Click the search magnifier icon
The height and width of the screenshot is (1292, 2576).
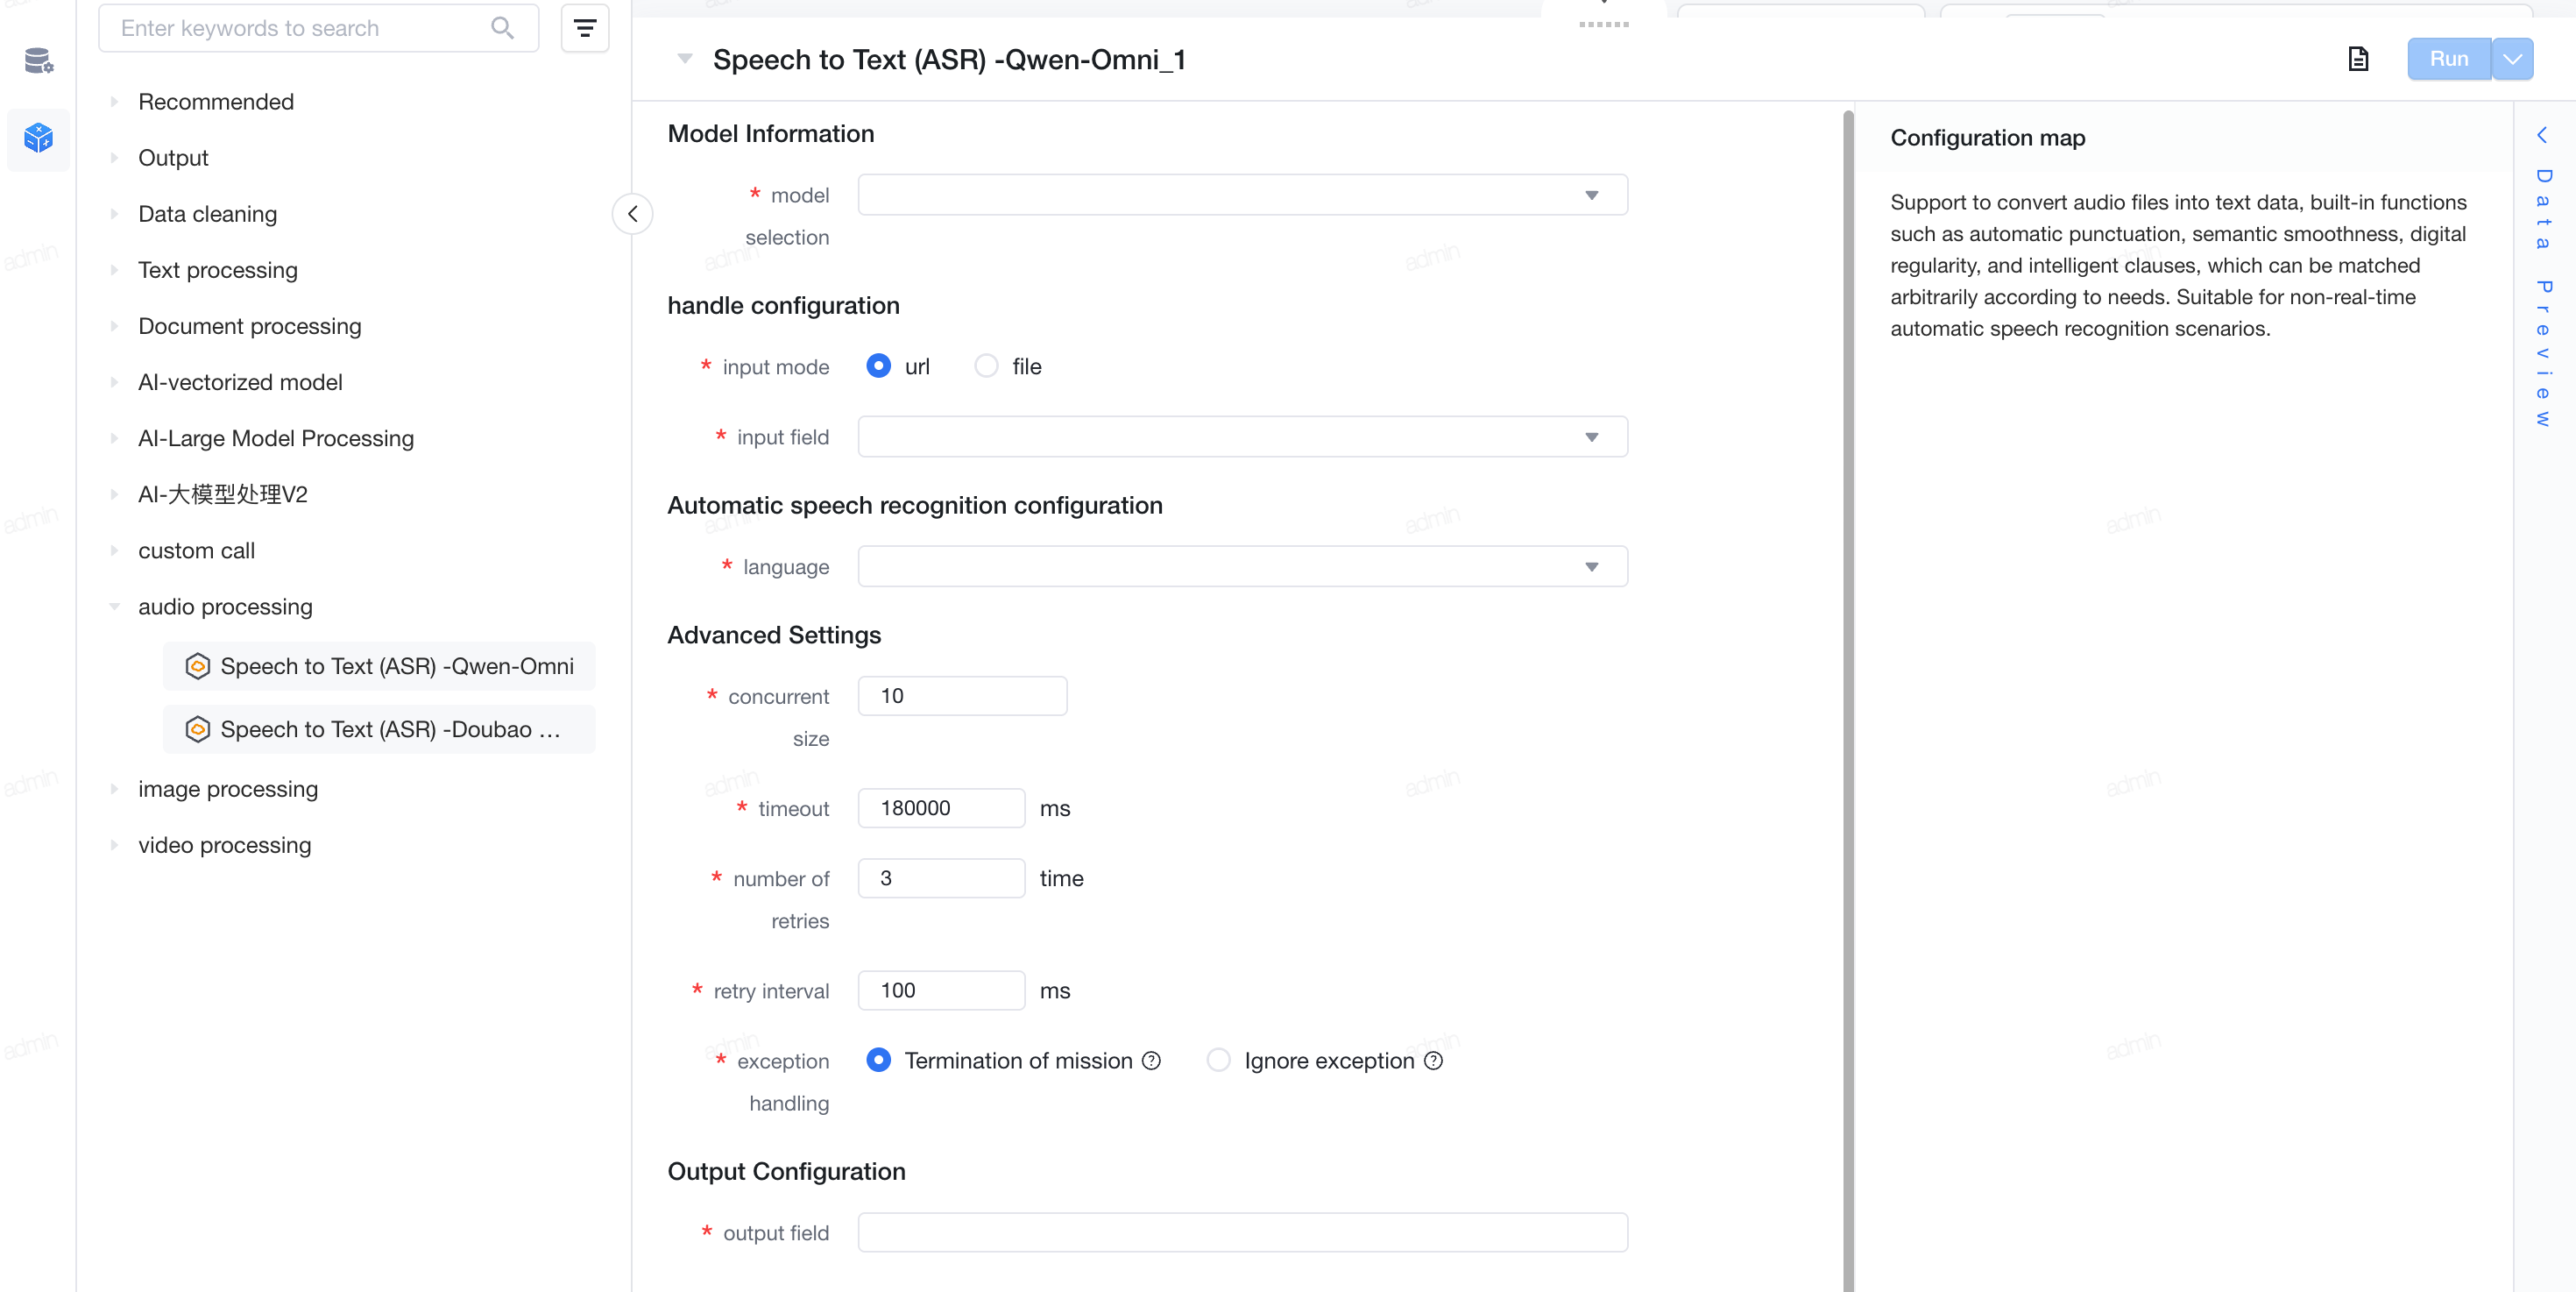tap(502, 28)
